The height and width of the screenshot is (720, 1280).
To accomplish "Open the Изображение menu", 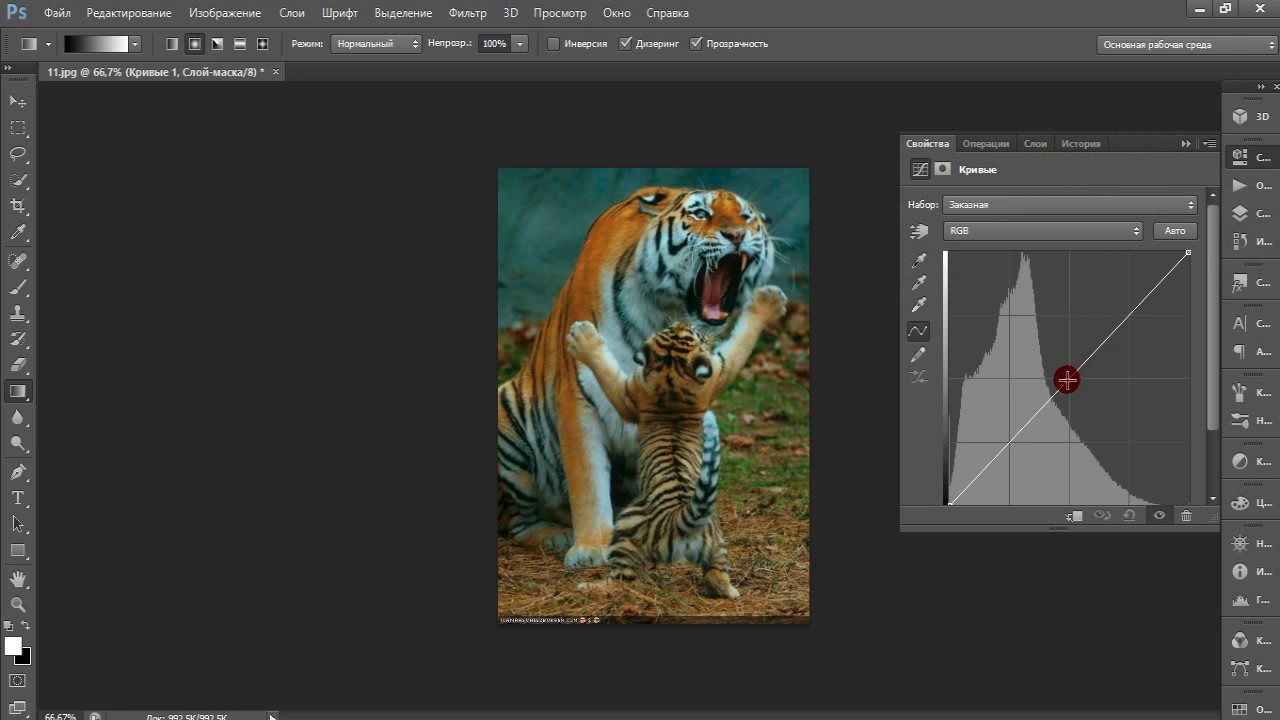I will point(225,13).
